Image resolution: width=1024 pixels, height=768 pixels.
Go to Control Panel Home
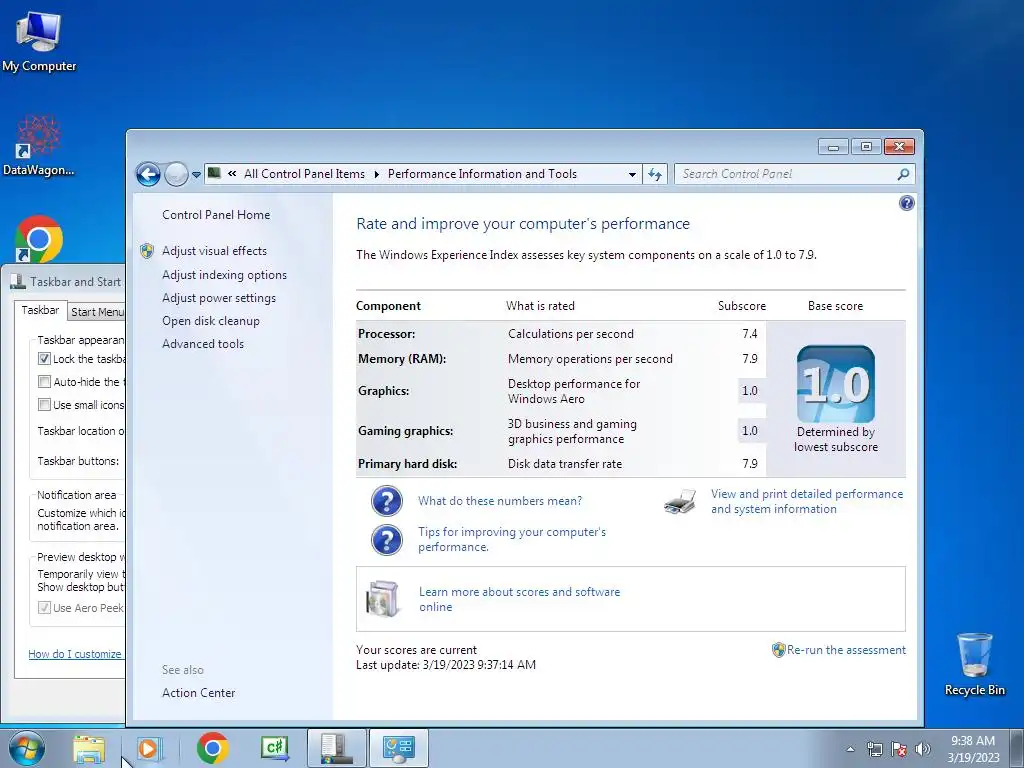[216, 215]
